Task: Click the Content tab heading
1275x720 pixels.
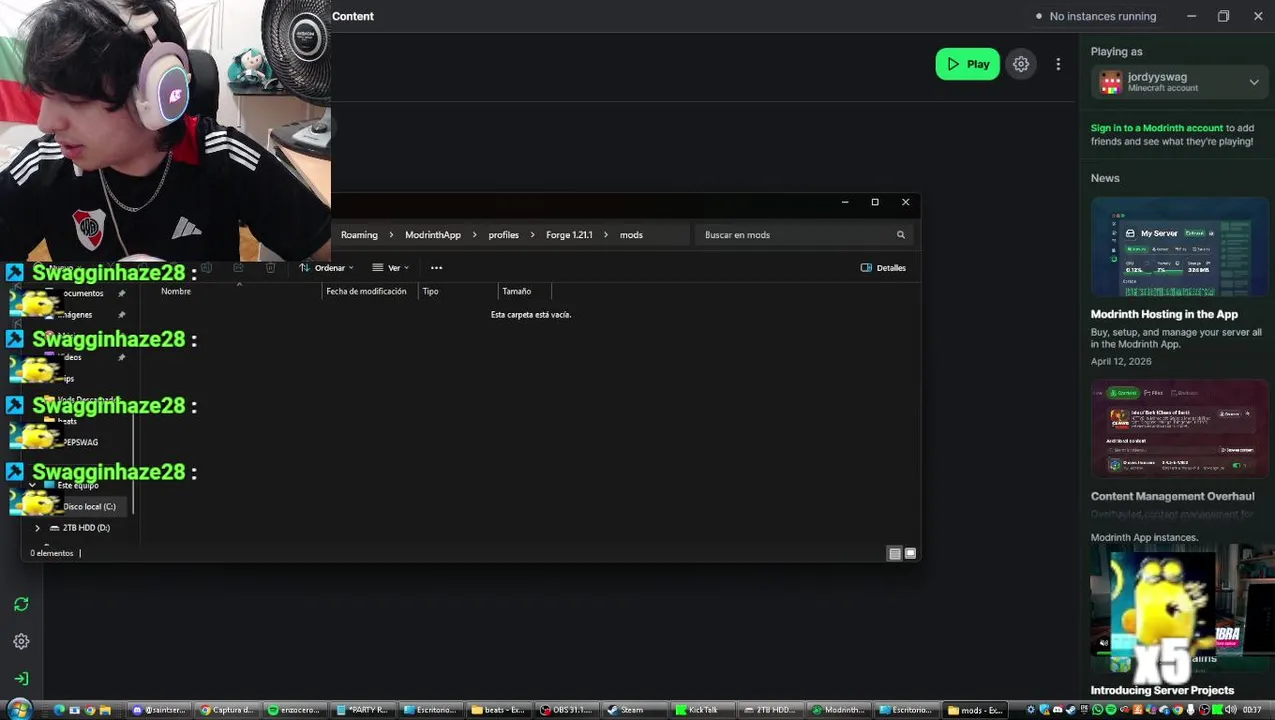Action: [x=353, y=16]
